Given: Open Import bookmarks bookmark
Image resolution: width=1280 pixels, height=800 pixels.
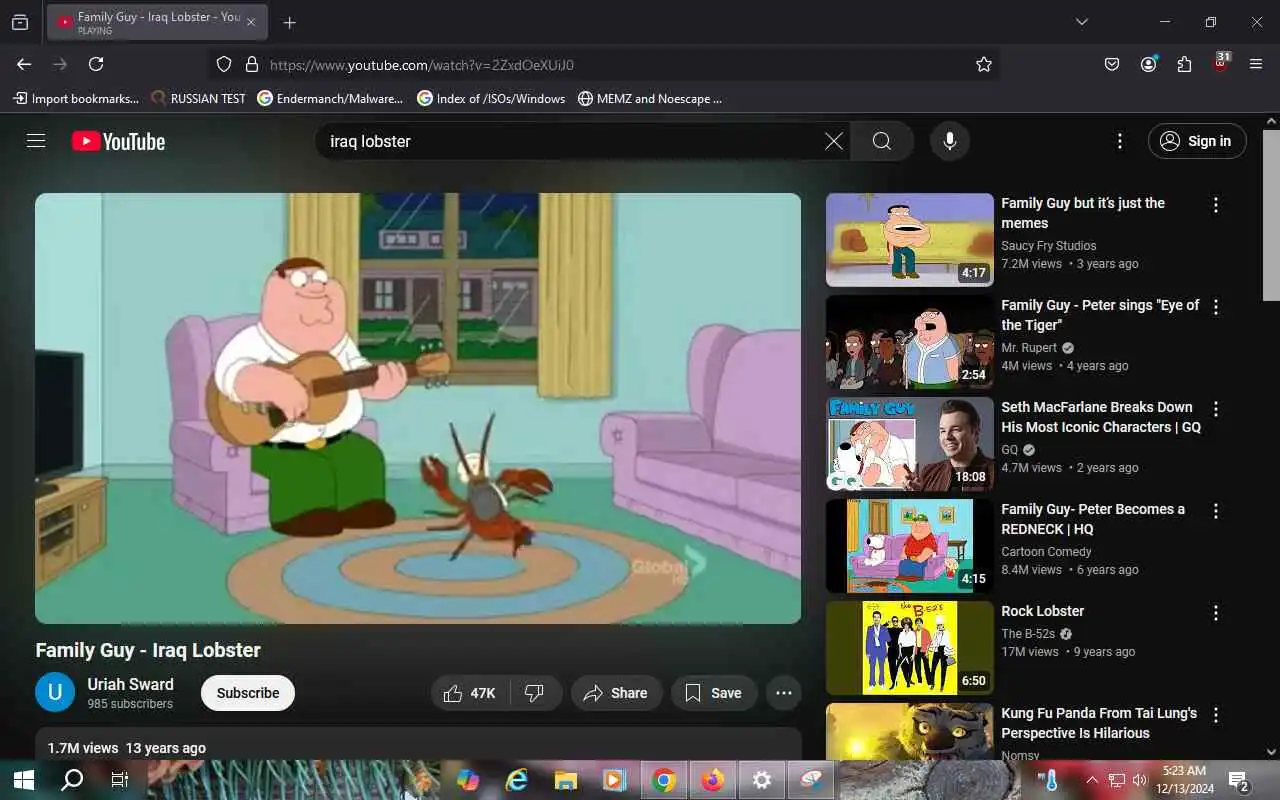Looking at the screenshot, I should 76,98.
